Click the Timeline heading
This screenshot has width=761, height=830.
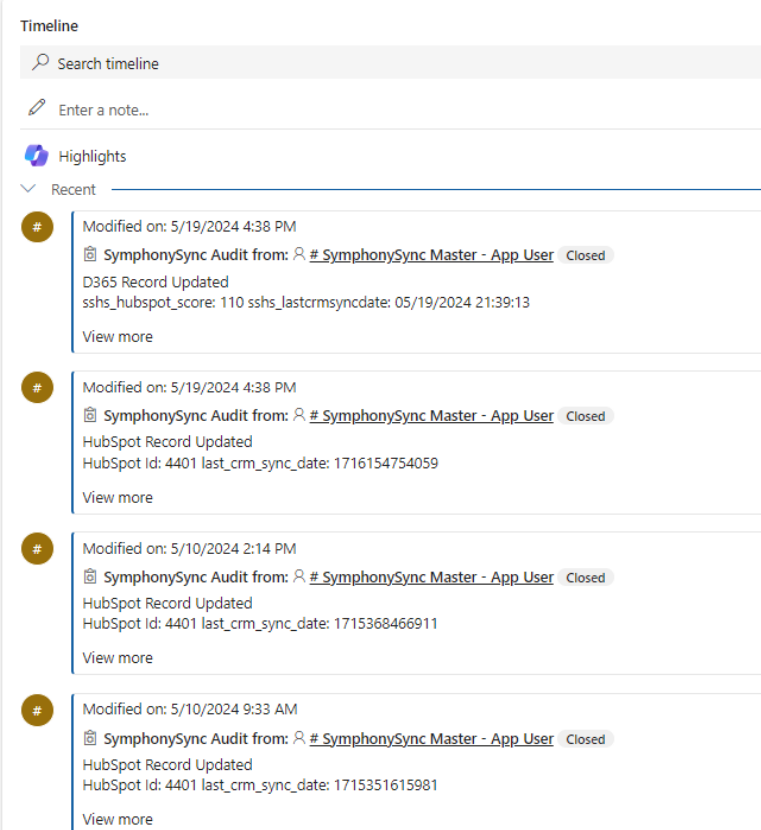tap(49, 26)
